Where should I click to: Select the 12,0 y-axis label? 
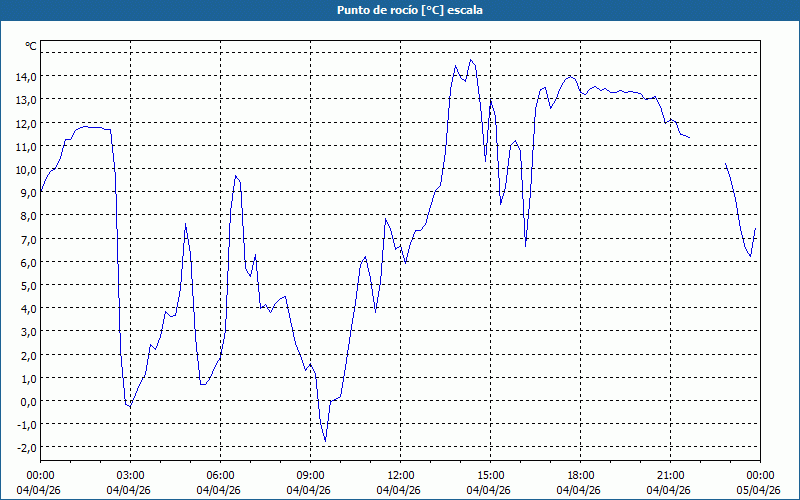25,123
